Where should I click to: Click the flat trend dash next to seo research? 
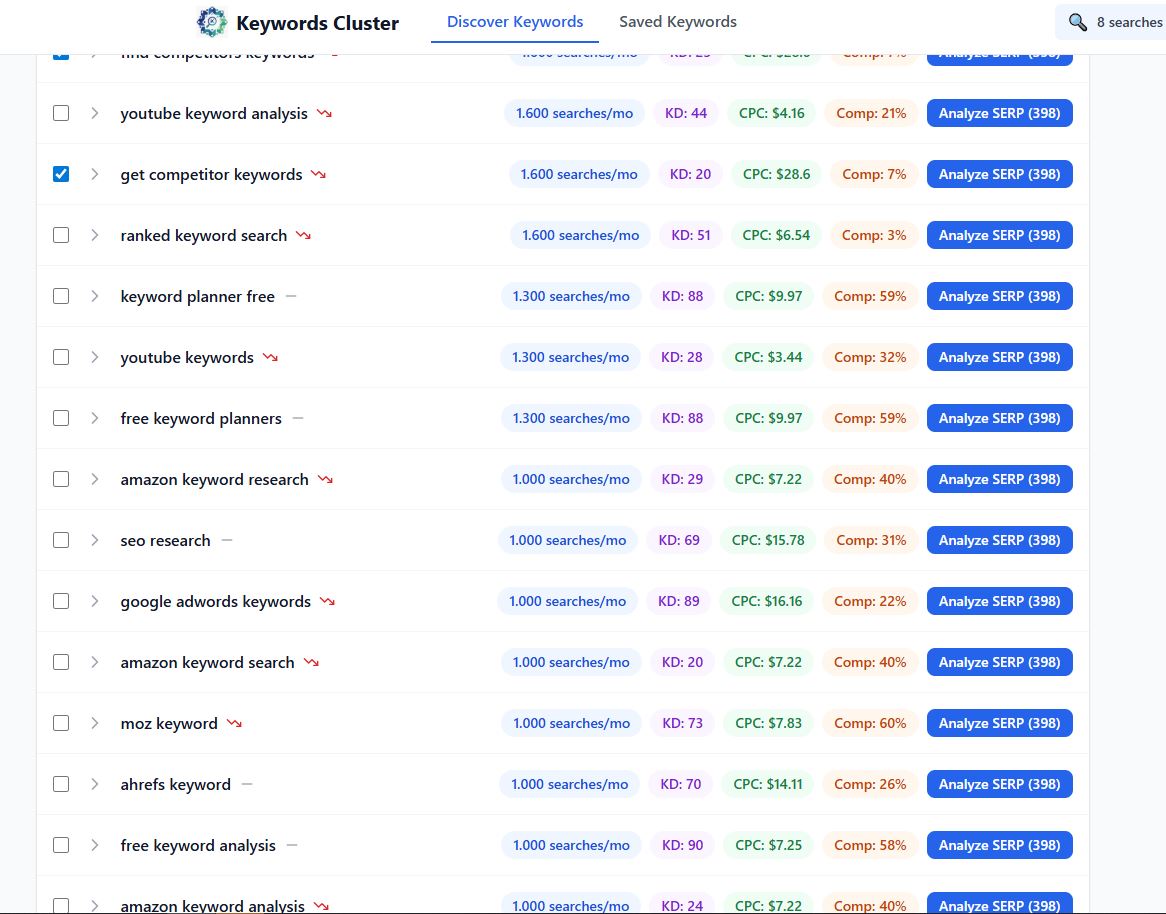tap(226, 539)
